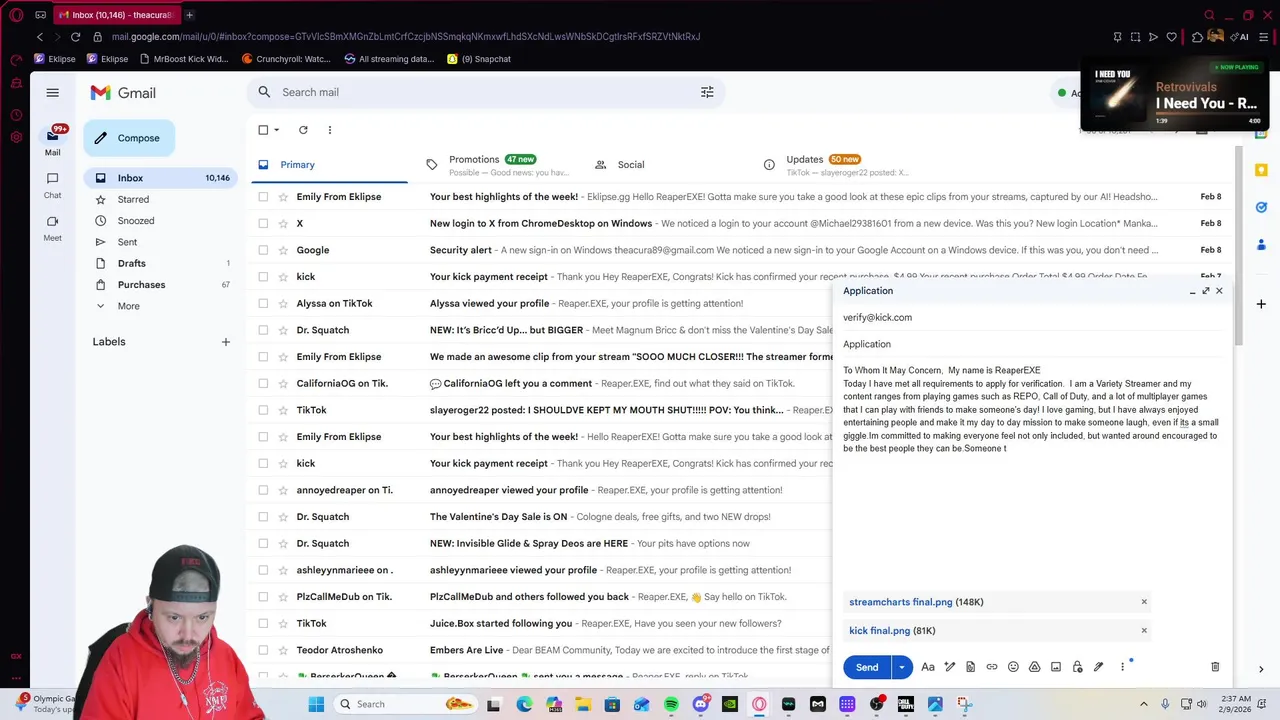Refresh the inbox with the refresh icon
The height and width of the screenshot is (720, 1280).
point(303,130)
